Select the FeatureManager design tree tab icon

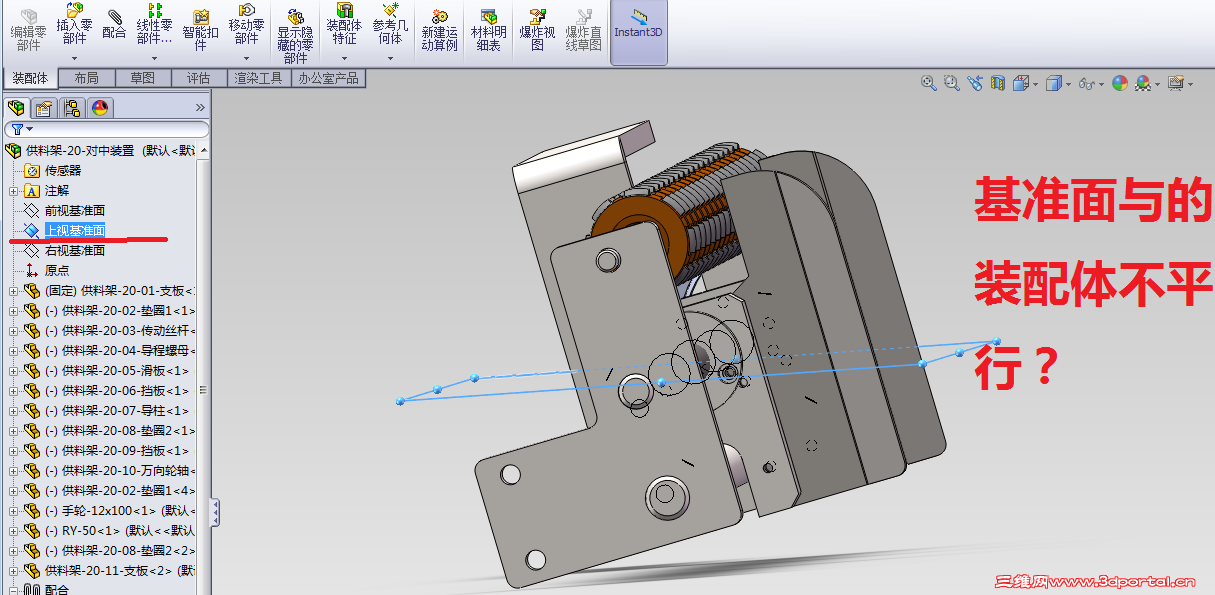click(x=16, y=108)
